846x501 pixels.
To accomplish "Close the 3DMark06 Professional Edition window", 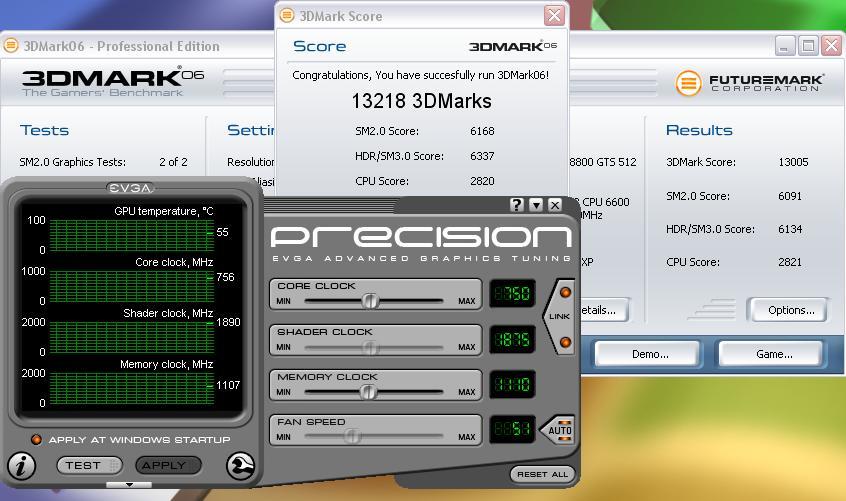I will (x=831, y=46).
